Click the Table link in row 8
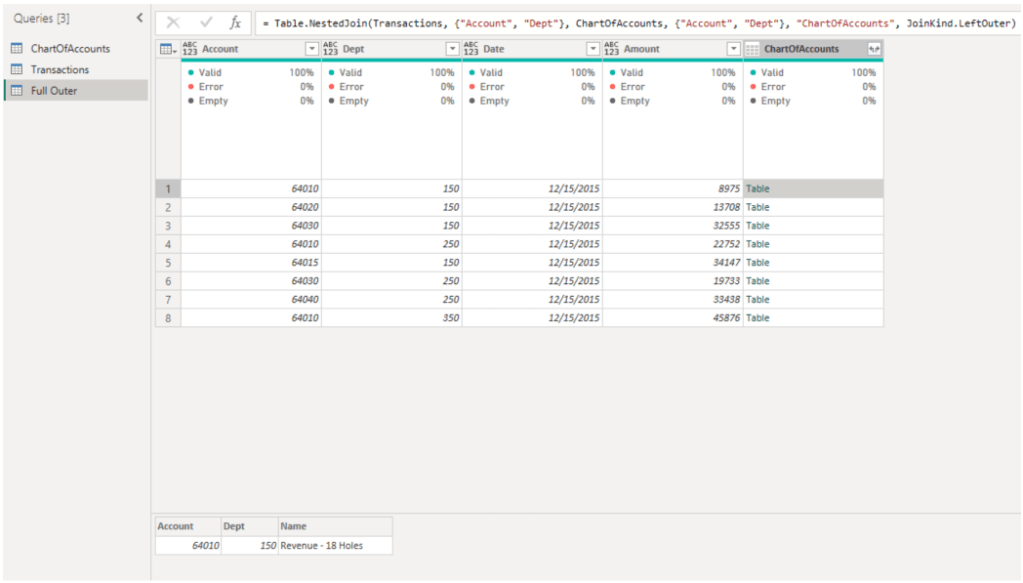 click(x=758, y=318)
